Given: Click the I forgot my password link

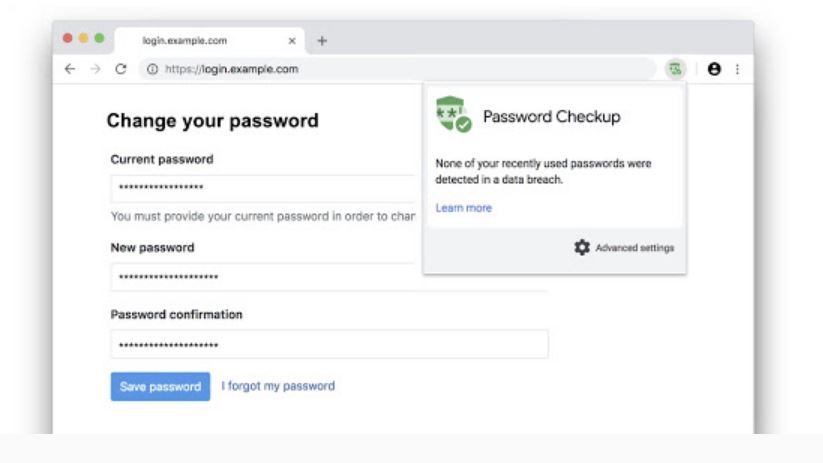Looking at the screenshot, I should point(278,386).
